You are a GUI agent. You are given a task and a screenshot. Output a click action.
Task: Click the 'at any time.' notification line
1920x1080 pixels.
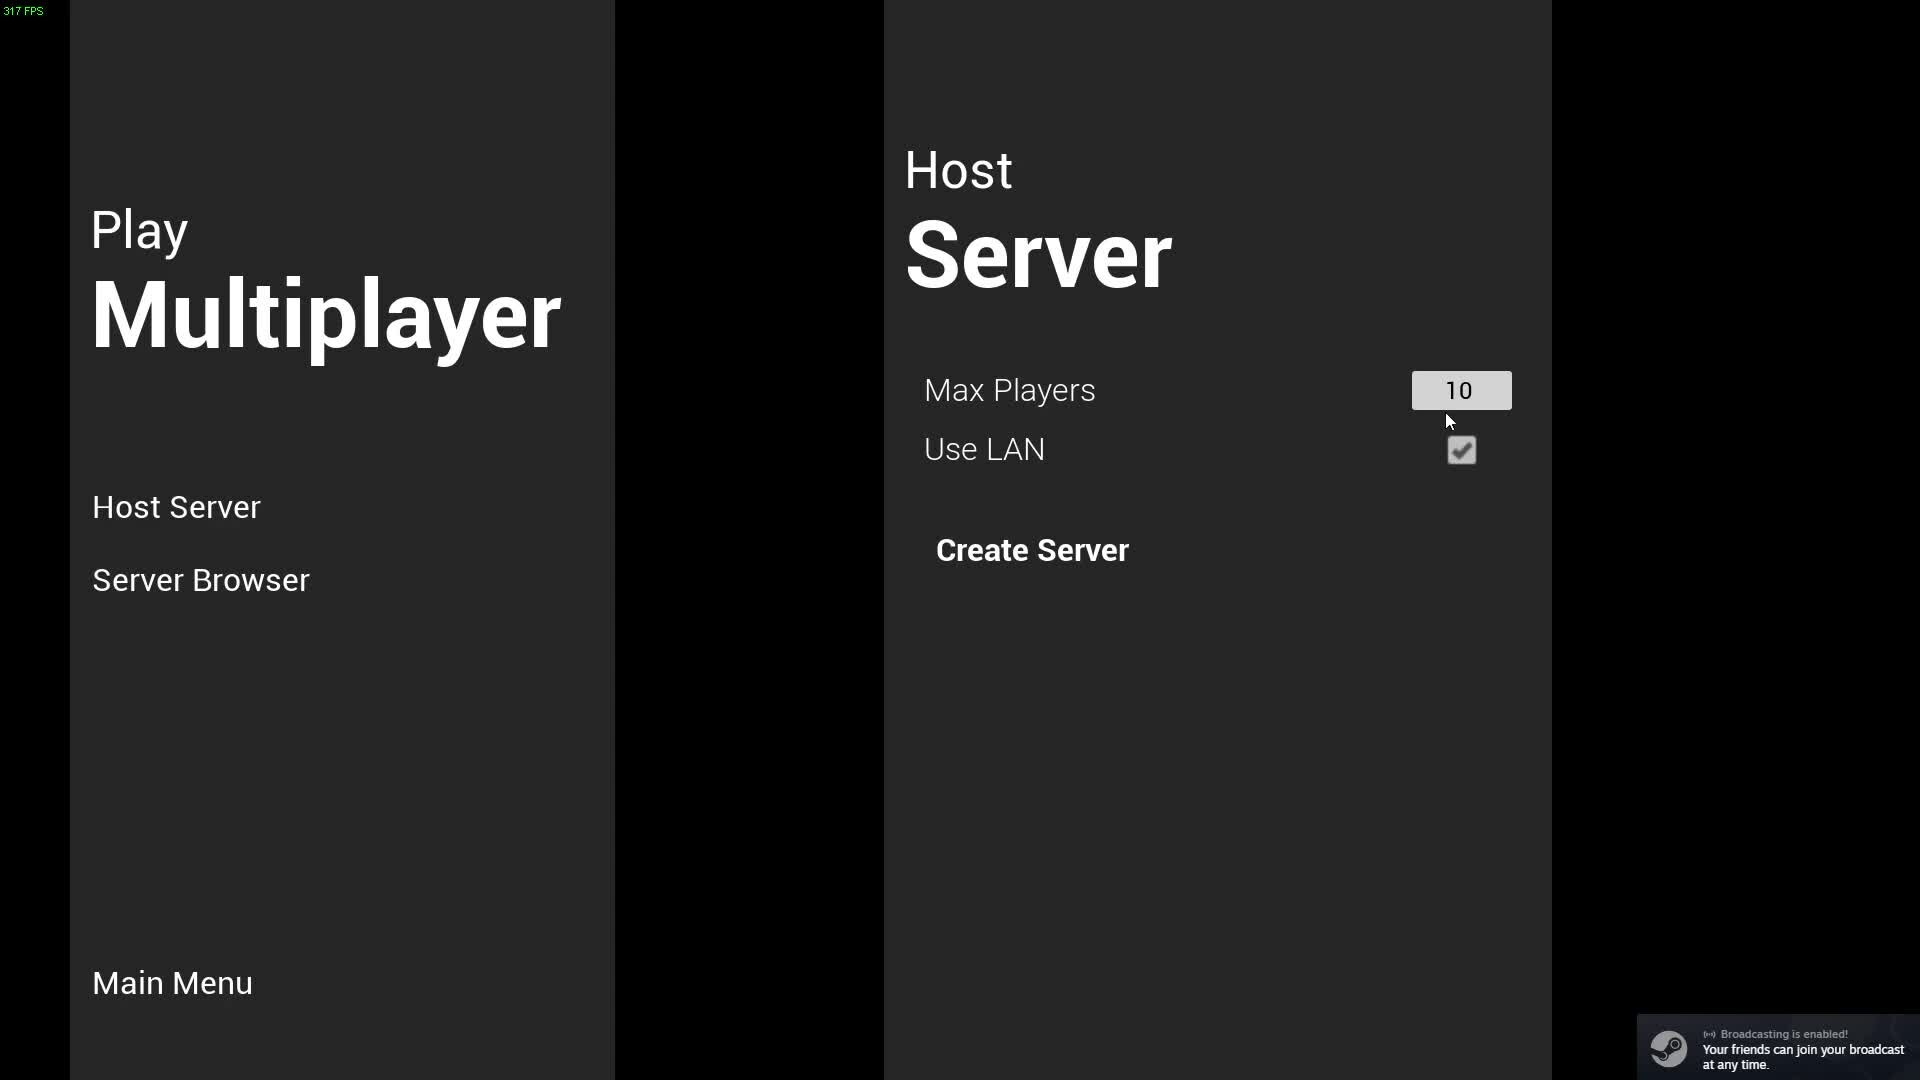click(1735, 1065)
